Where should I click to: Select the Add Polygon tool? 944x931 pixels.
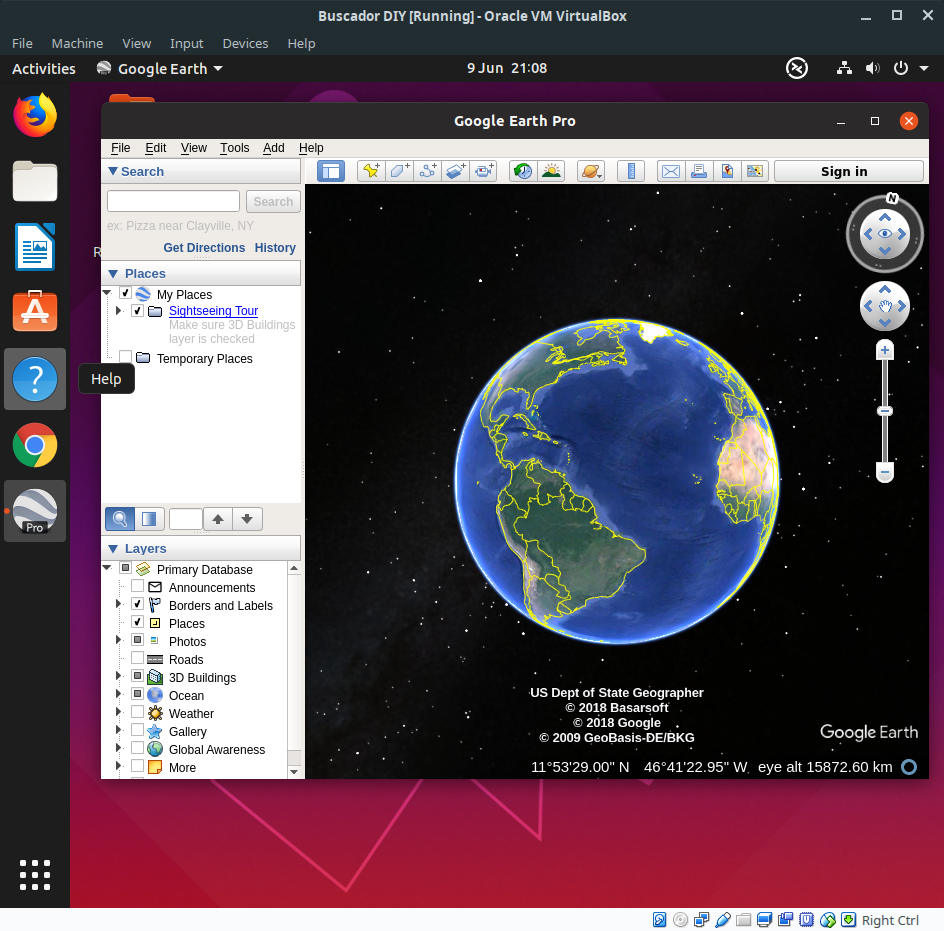(x=399, y=171)
